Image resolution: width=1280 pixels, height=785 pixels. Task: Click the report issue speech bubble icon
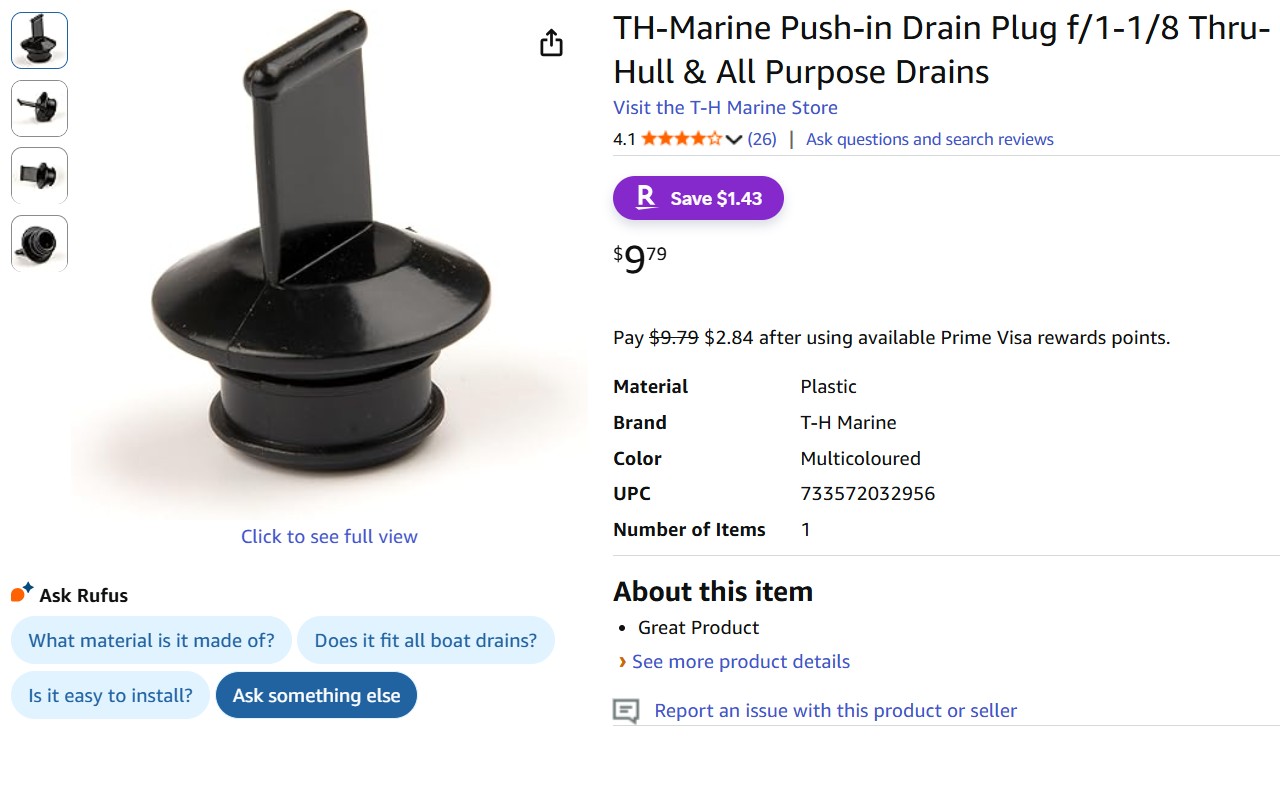click(x=626, y=711)
